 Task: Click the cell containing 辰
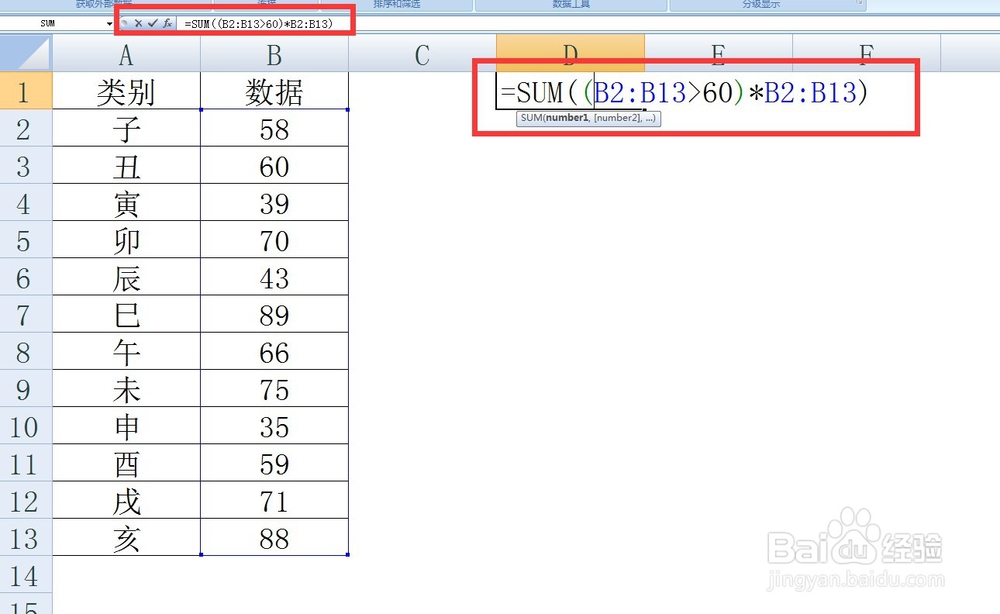[x=126, y=277]
